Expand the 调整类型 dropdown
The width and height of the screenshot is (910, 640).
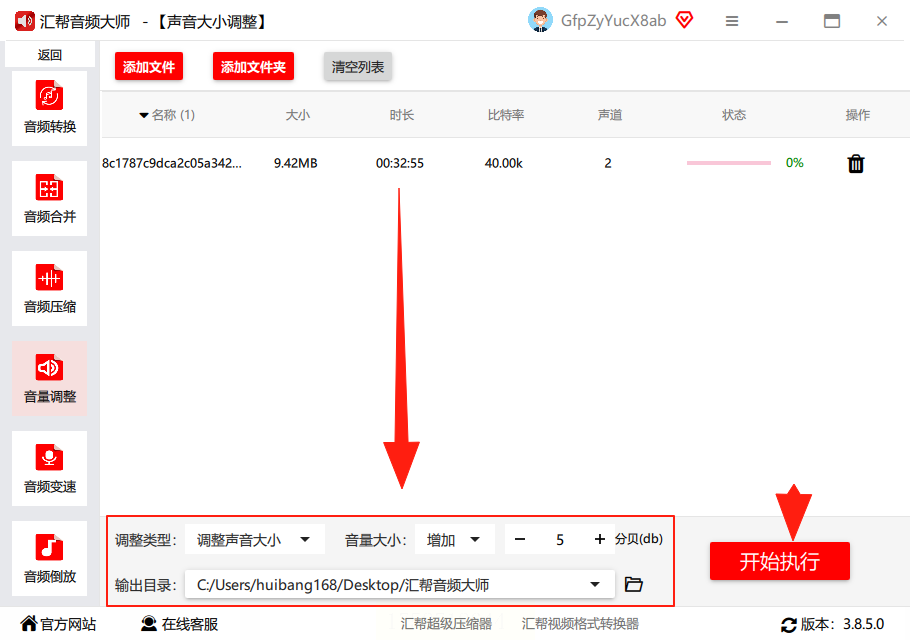coord(255,540)
